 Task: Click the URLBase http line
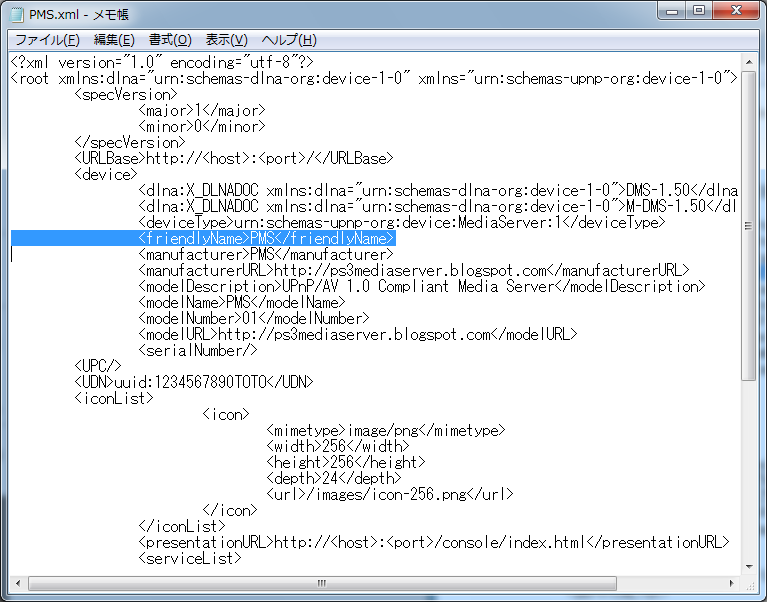pyautogui.click(x=234, y=158)
